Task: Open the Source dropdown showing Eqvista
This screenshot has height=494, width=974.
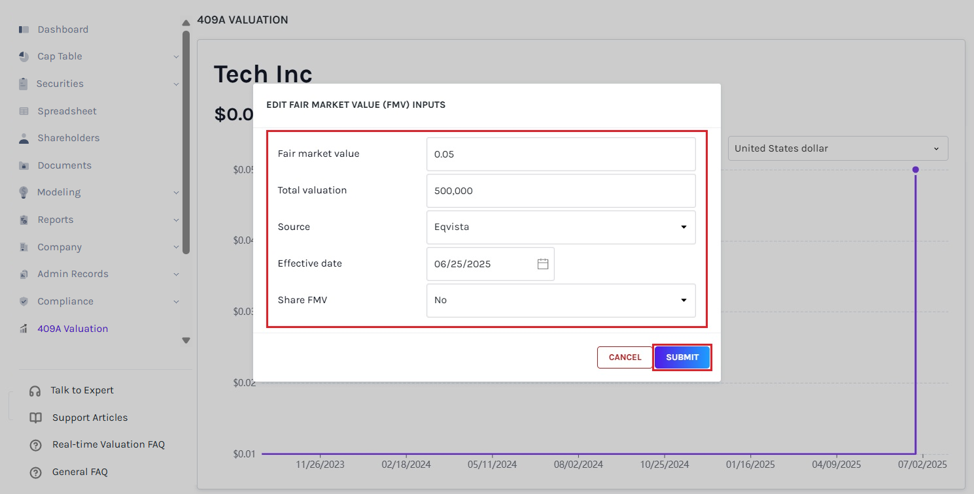Action: tap(561, 227)
